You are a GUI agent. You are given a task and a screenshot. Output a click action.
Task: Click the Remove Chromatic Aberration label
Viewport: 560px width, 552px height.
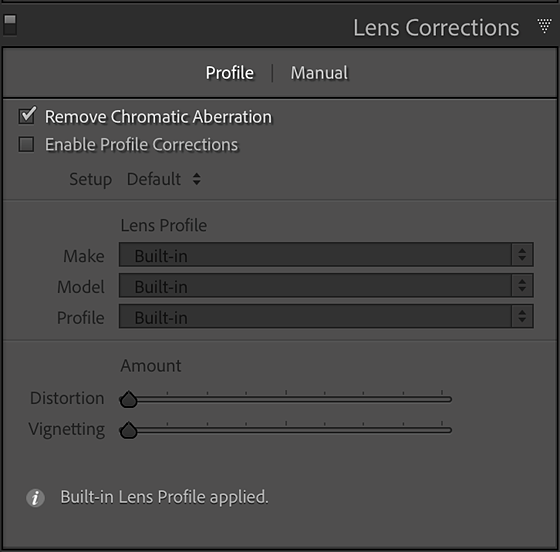coord(158,117)
